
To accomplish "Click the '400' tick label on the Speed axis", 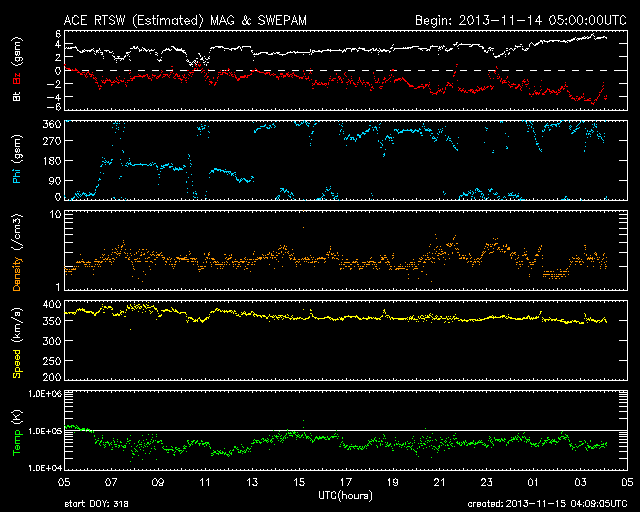I will click(x=52, y=304).
